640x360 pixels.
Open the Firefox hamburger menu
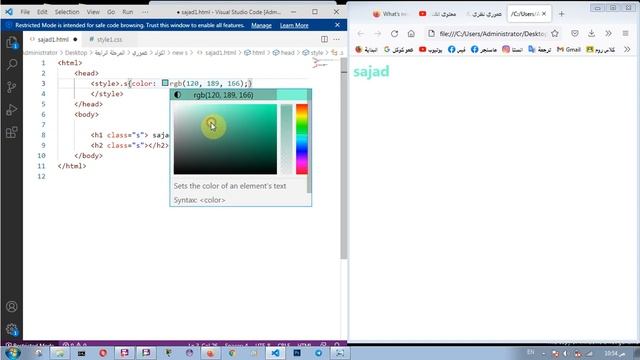point(625,33)
